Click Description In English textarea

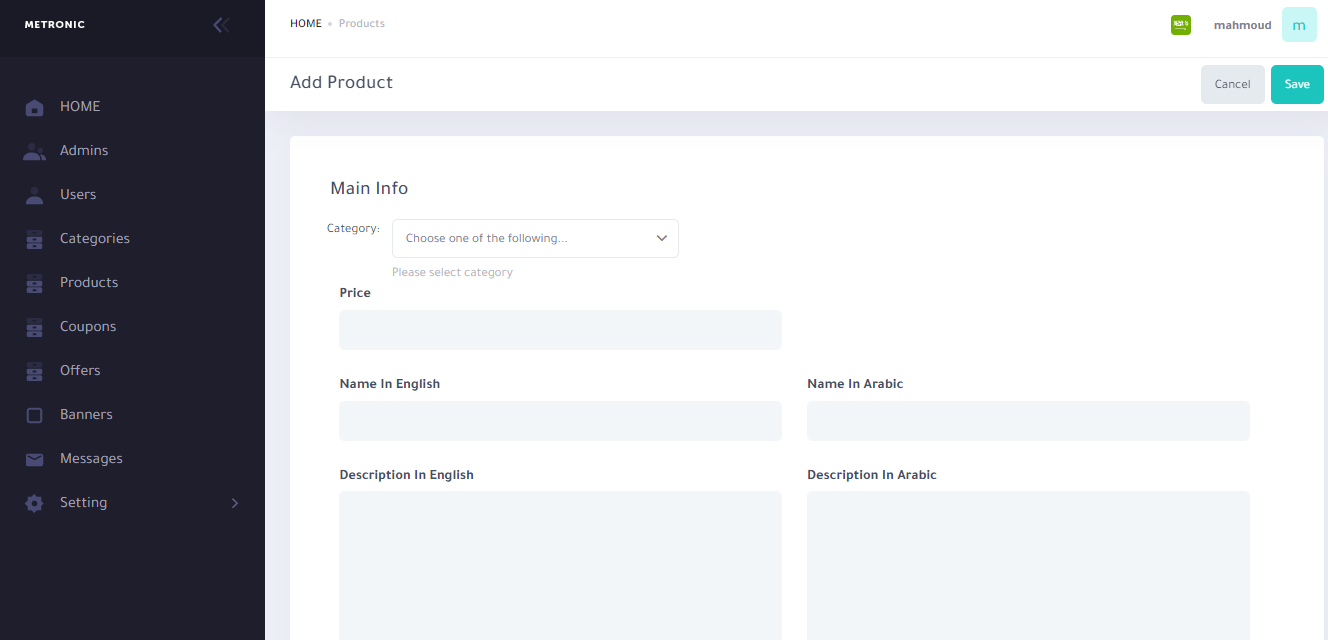[x=560, y=565]
